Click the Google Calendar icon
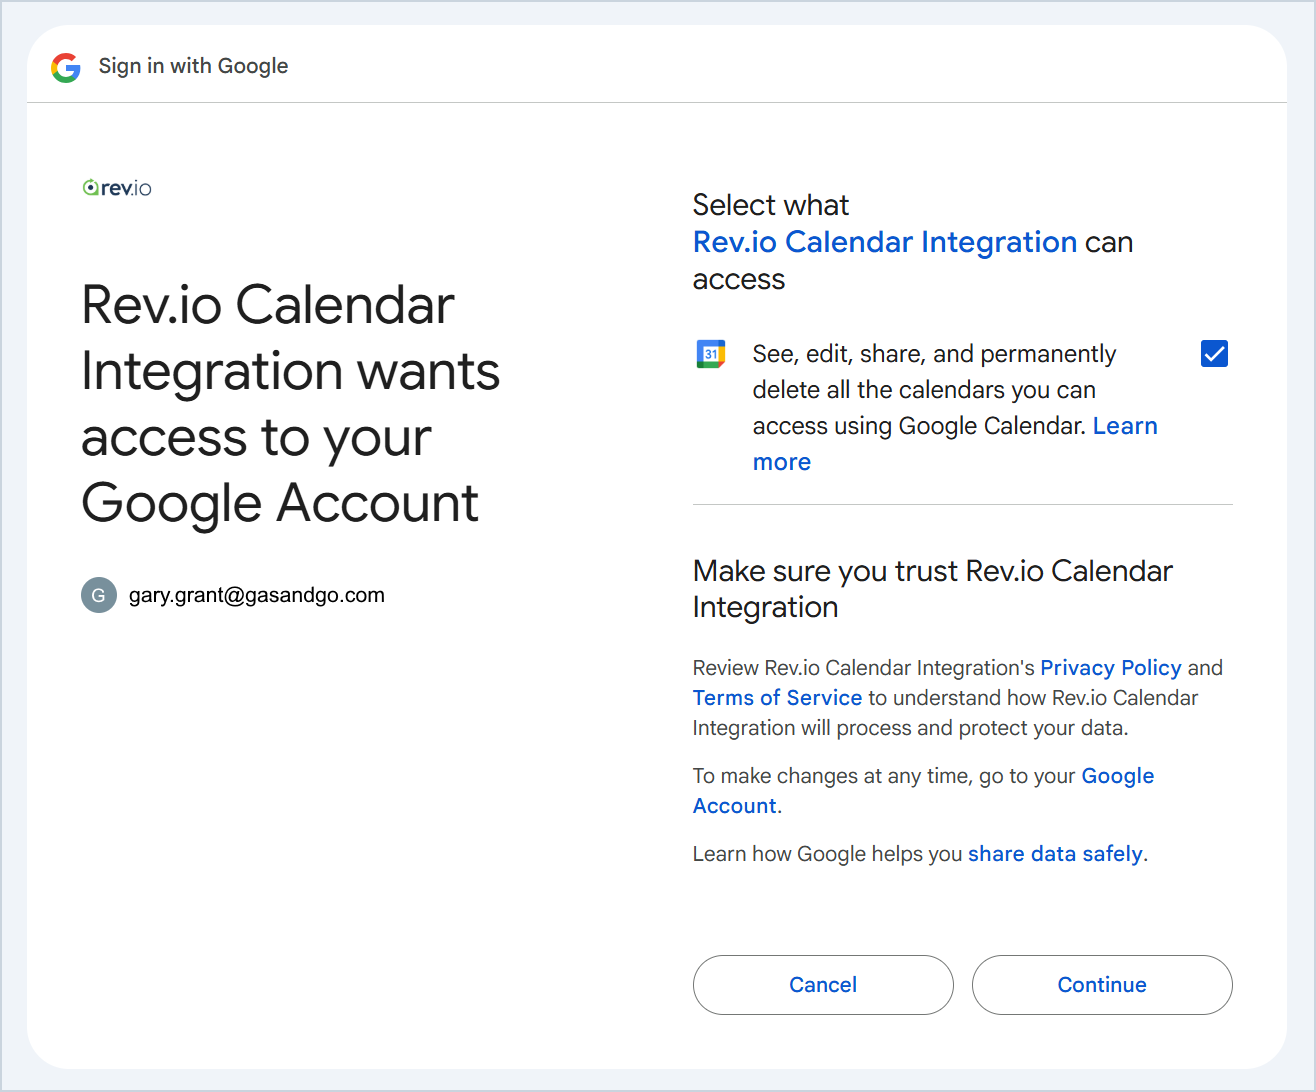This screenshot has height=1092, width=1316. pos(711,354)
